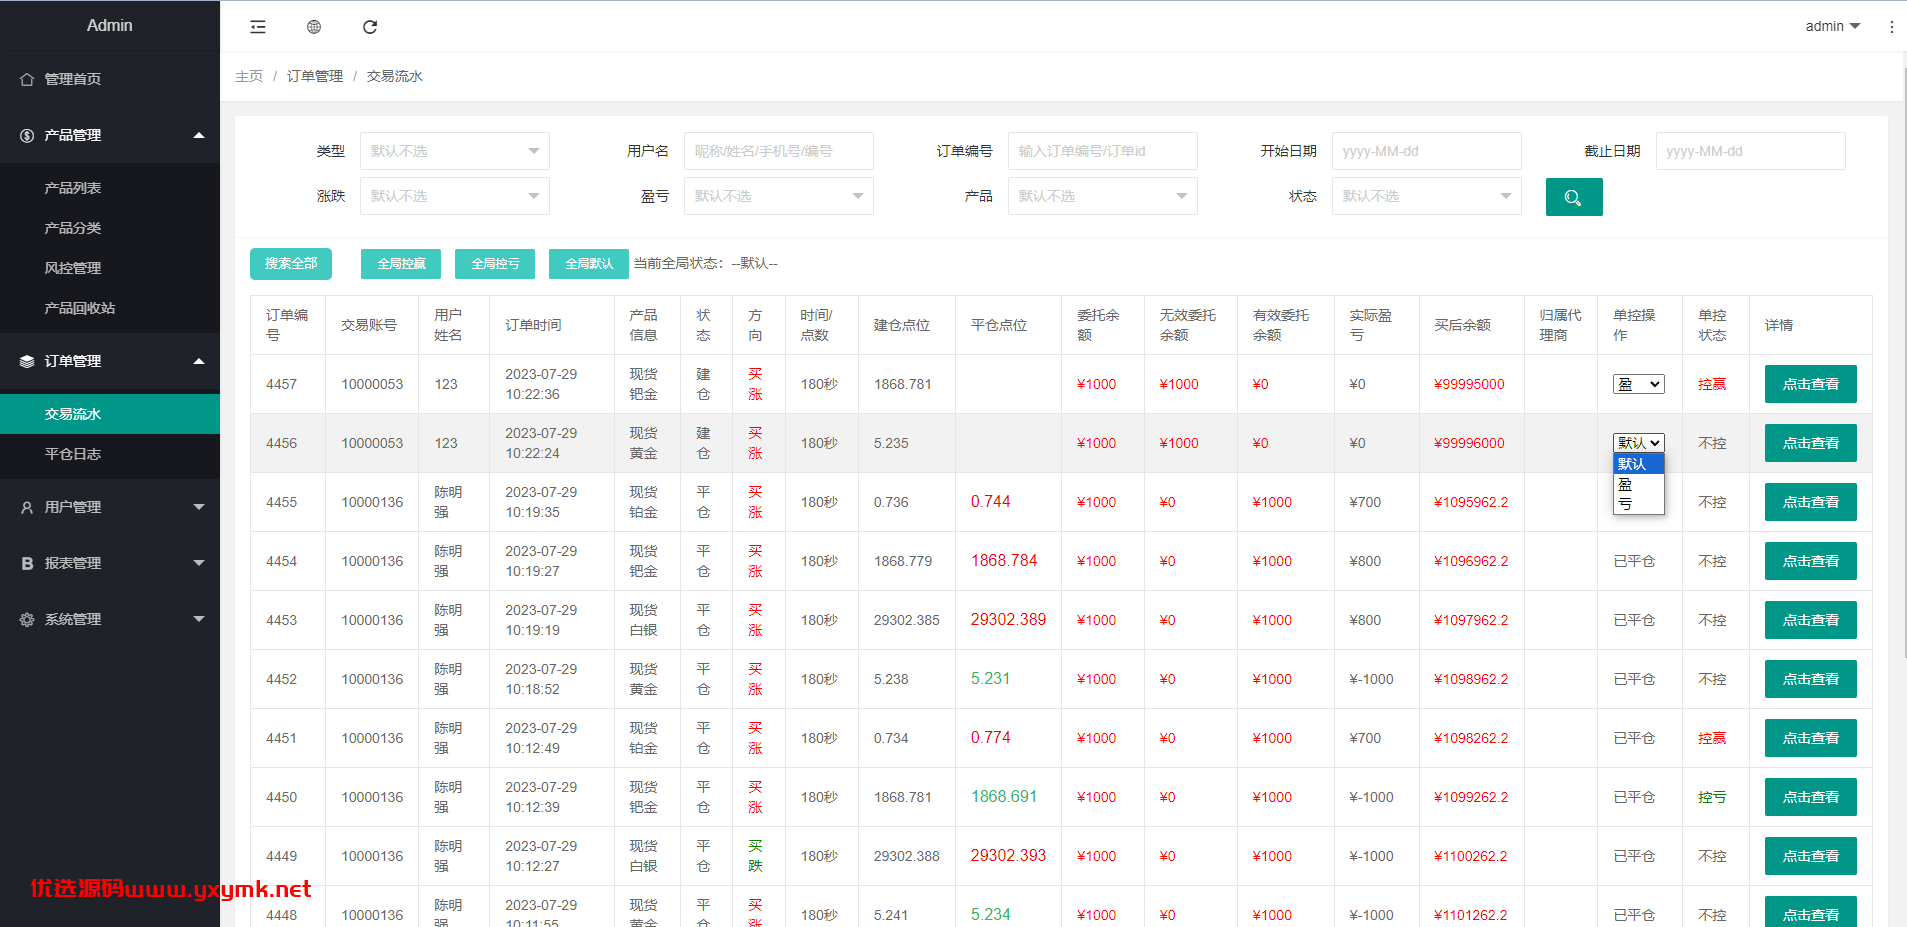Choose 盈 in the open dropdown list
This screenshot has height=927, width=1907.
tap(1638, 484)
